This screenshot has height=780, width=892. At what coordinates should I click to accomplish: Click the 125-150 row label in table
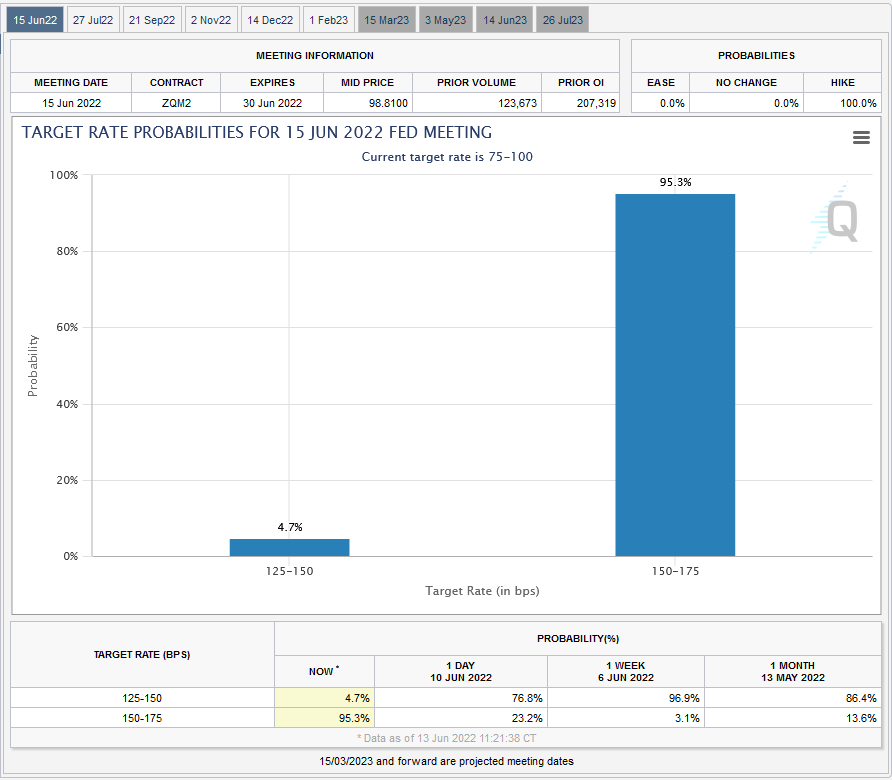[x=142, y=698]
